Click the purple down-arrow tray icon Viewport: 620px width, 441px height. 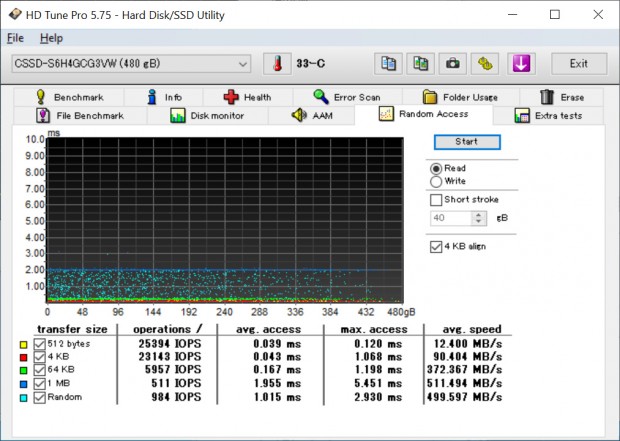[521, 64]
